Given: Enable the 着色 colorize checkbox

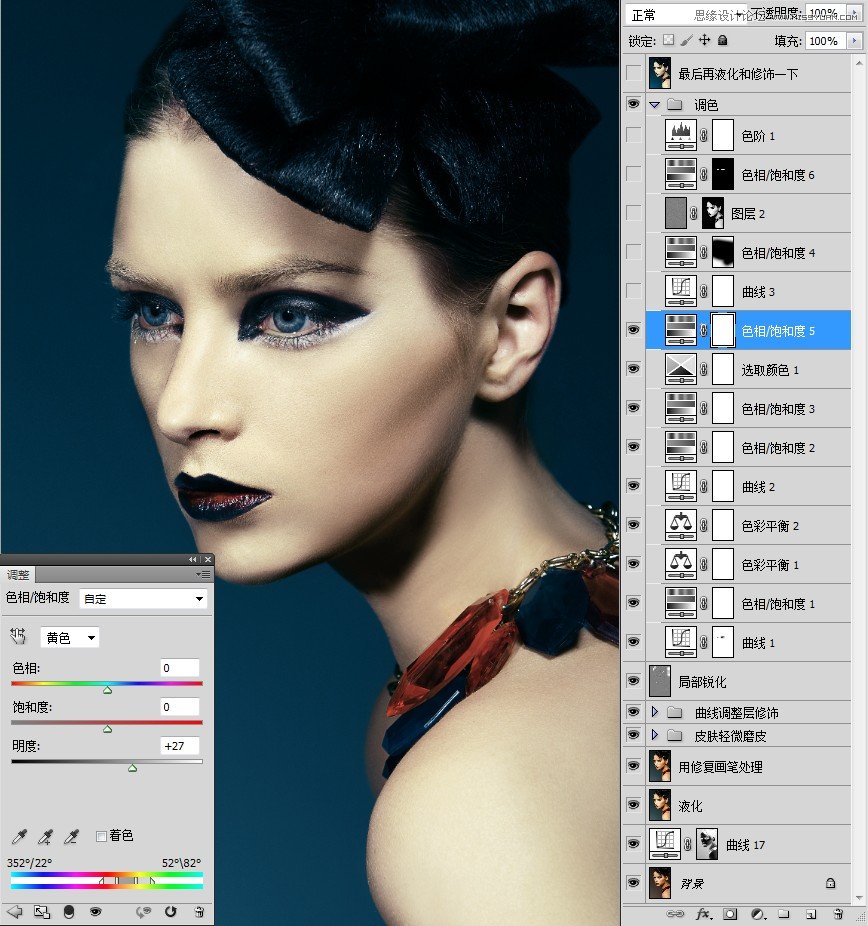Looking at the screenshot, I should 101,836.
